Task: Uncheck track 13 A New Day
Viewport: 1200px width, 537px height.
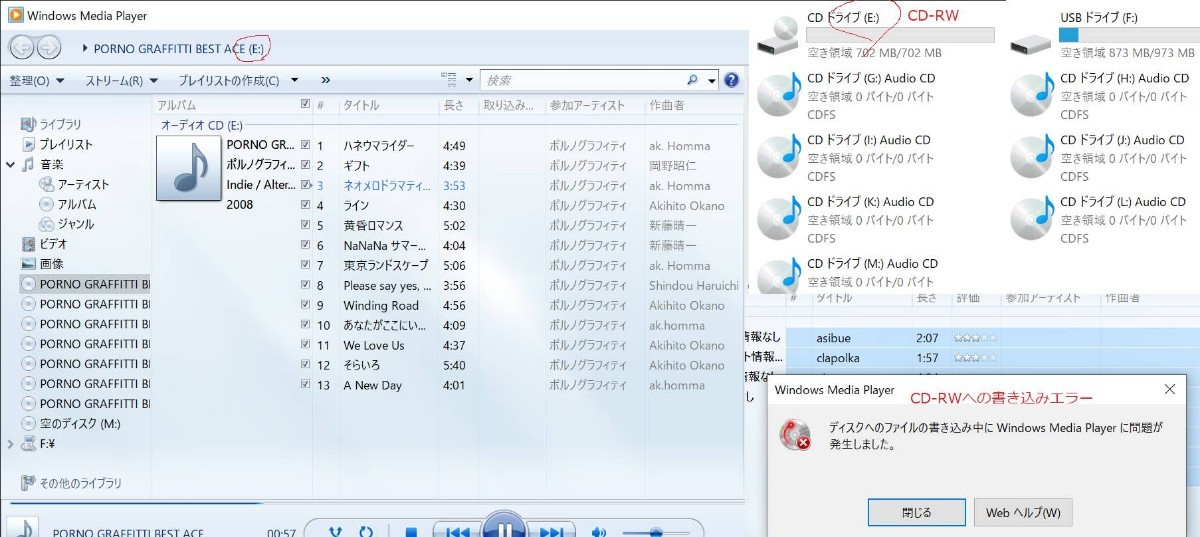Action: pos(305,385)
